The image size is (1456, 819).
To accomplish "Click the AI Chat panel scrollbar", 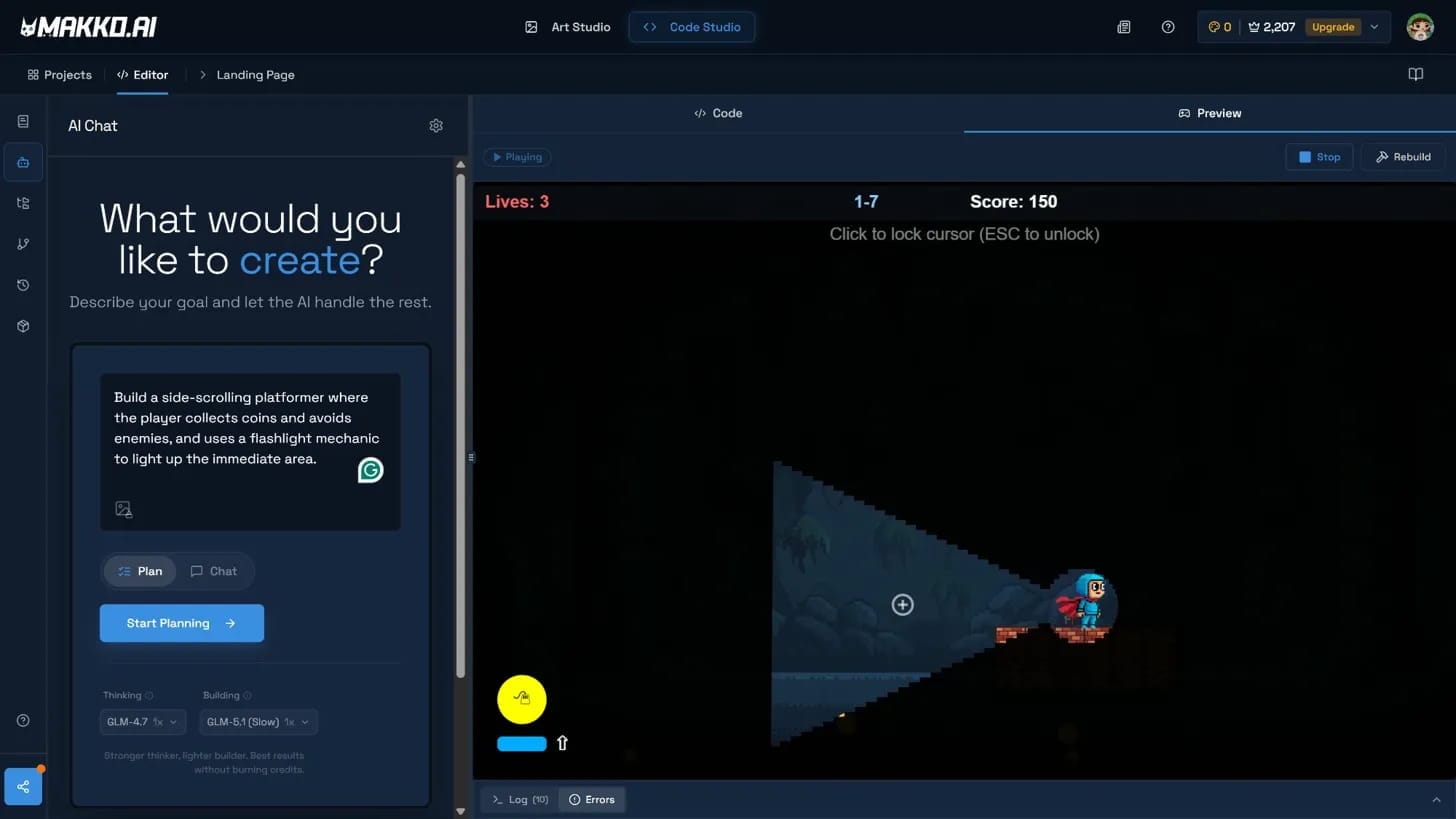I will click(x=461, y=420).
